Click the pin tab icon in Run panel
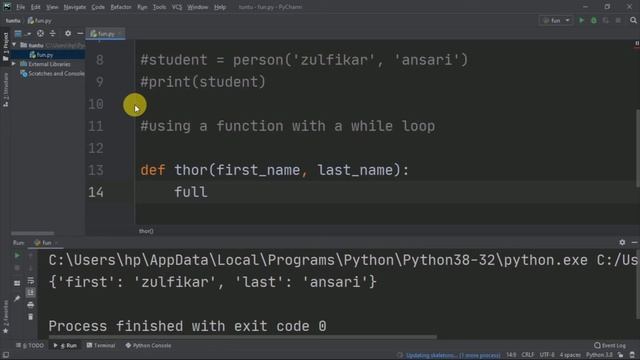The image size is (640, 360). [17, 298]
